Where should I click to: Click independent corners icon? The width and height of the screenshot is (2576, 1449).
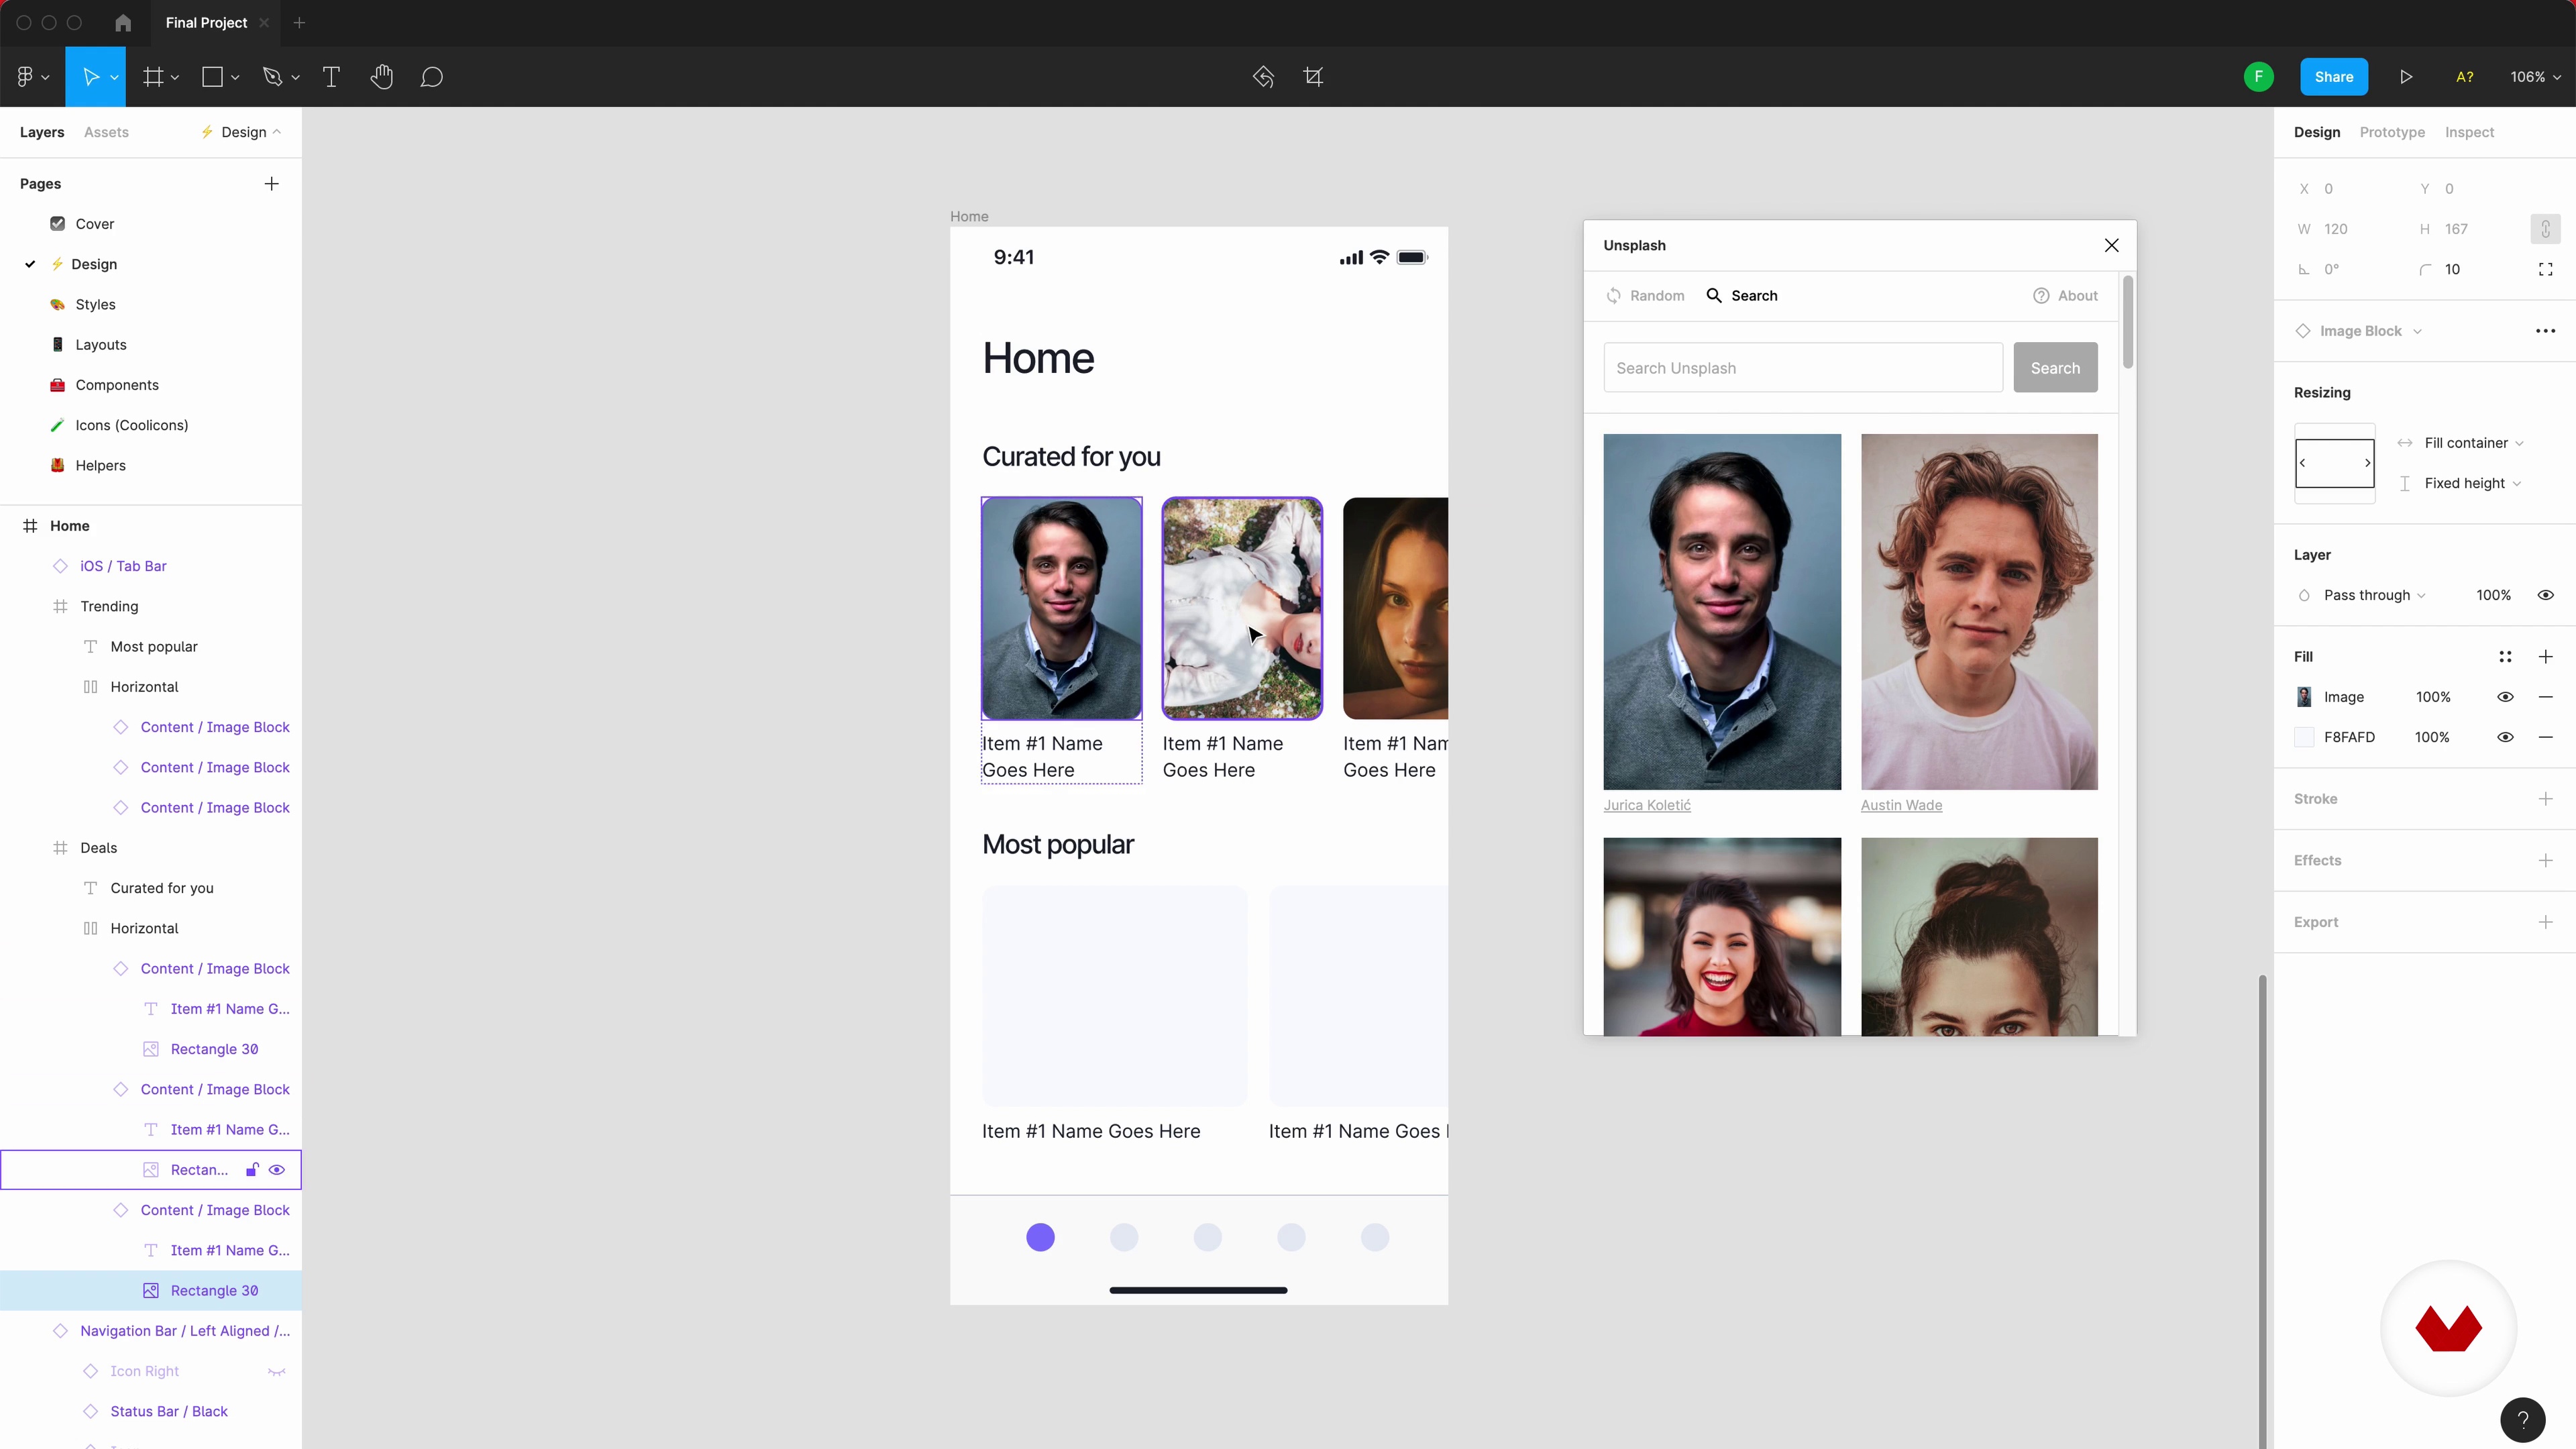(x=2545, y=269)
